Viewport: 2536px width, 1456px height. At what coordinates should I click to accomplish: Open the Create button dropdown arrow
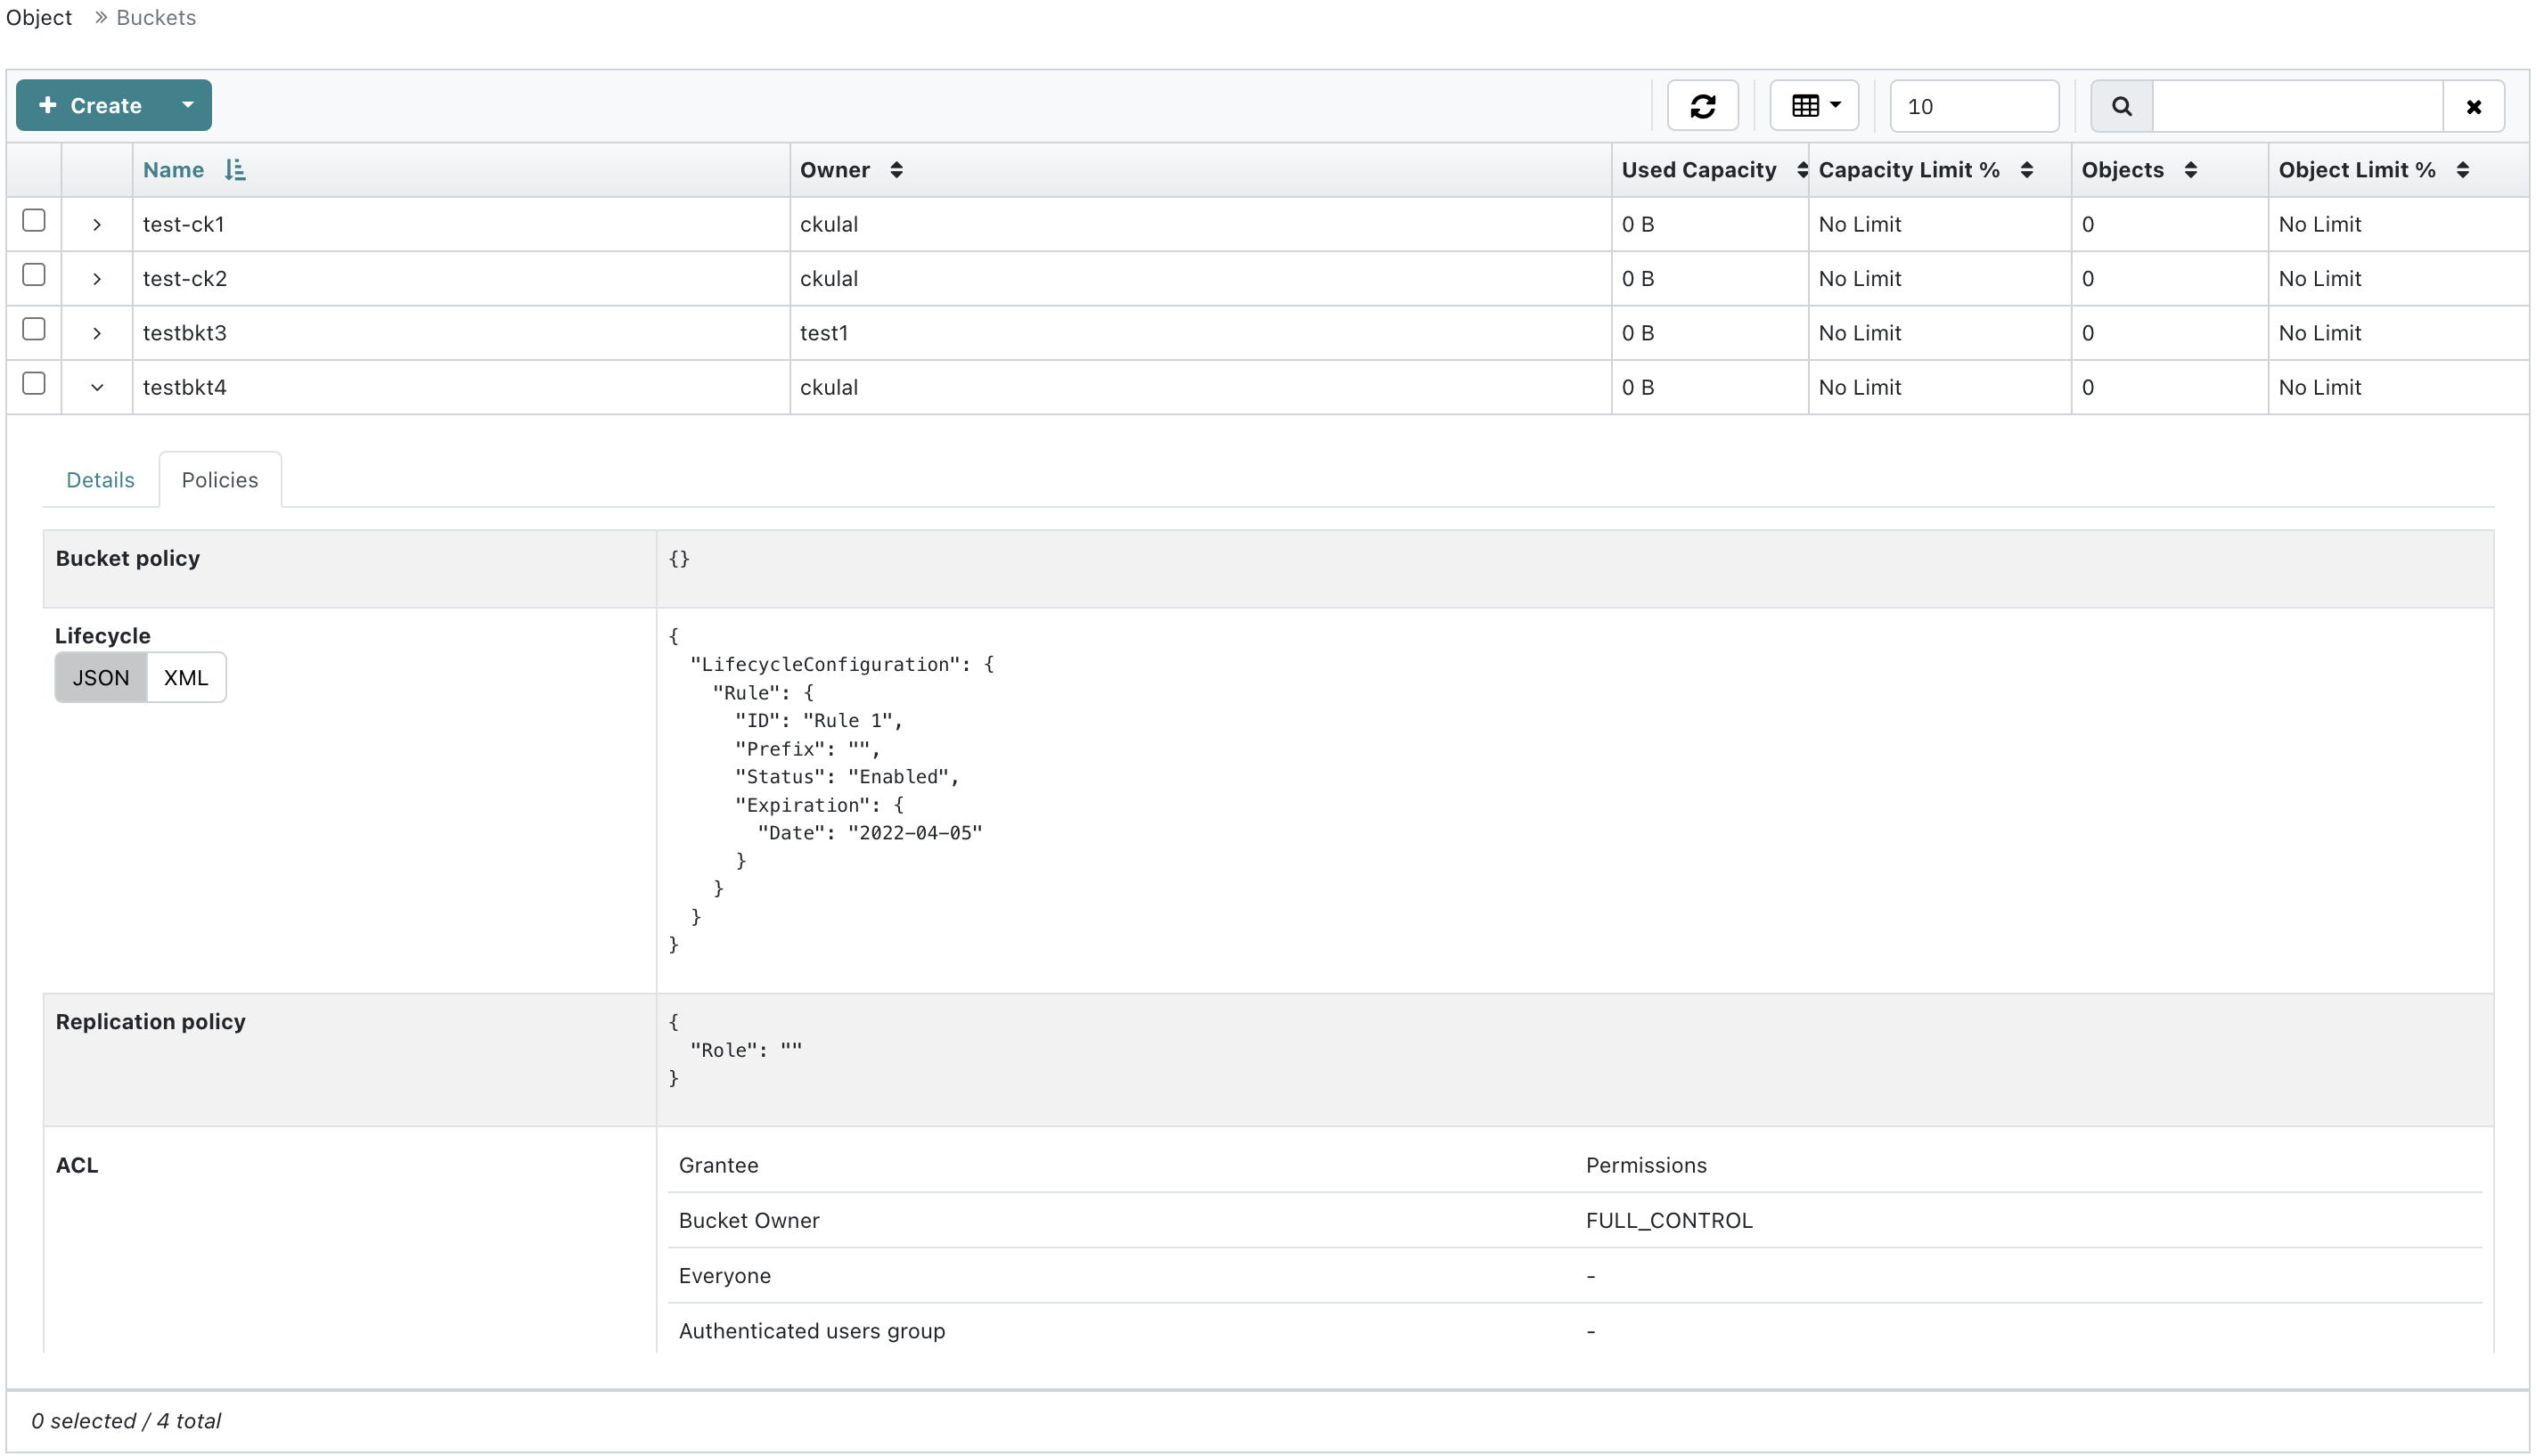click(x=187, y=105)
